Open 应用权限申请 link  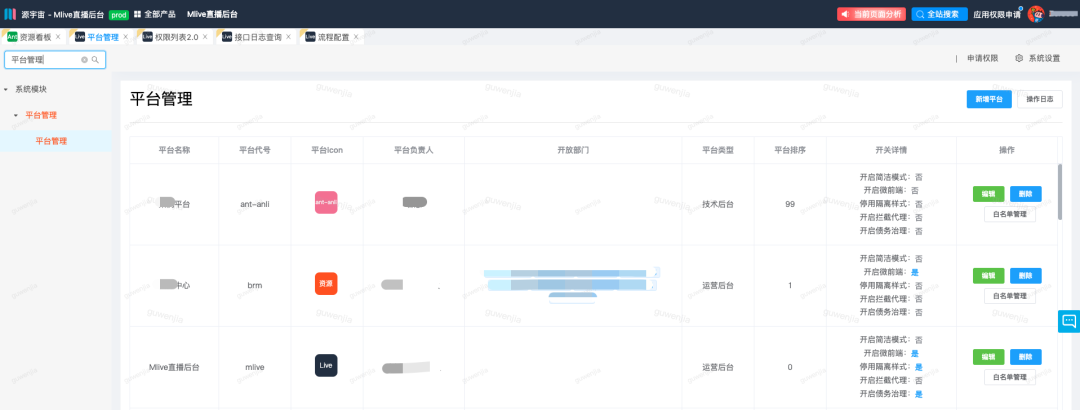997,14
